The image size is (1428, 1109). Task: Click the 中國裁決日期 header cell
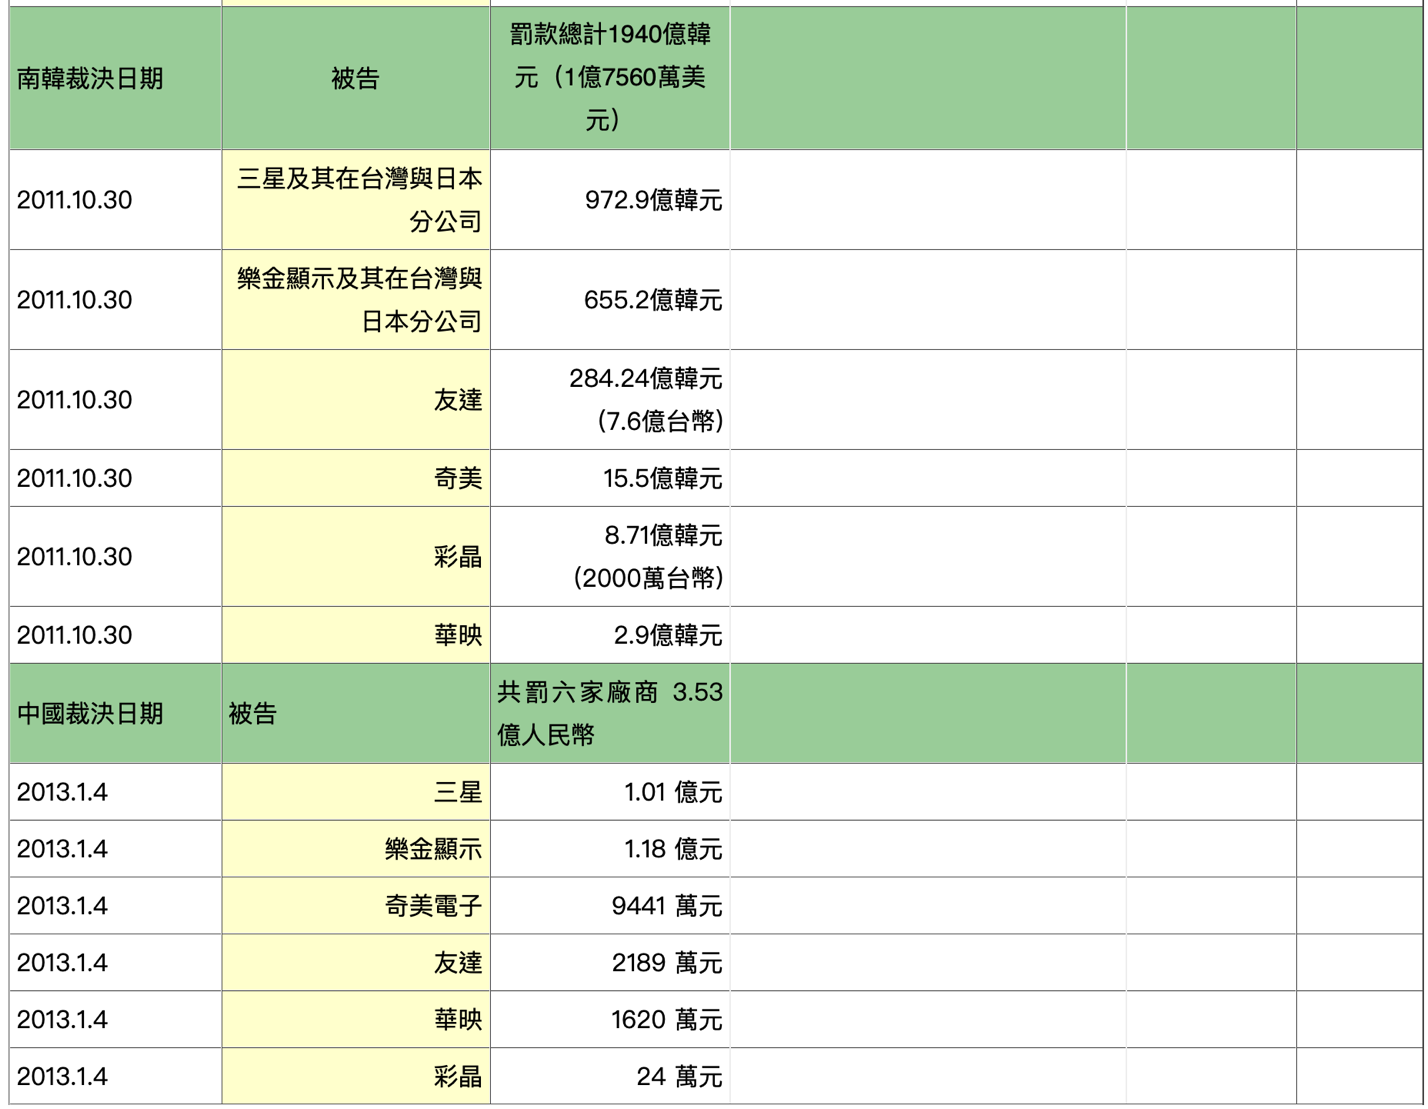115,714
